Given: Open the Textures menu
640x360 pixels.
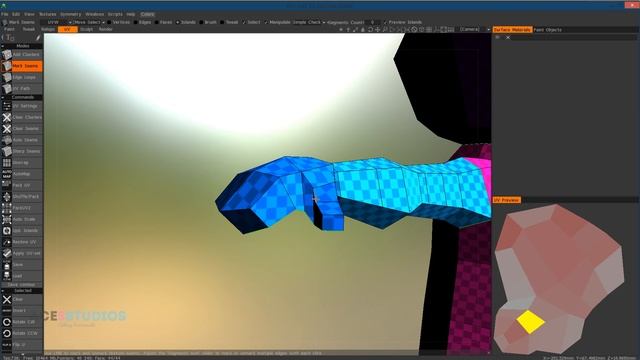Looking at the screenshot, I should point(47,14).
